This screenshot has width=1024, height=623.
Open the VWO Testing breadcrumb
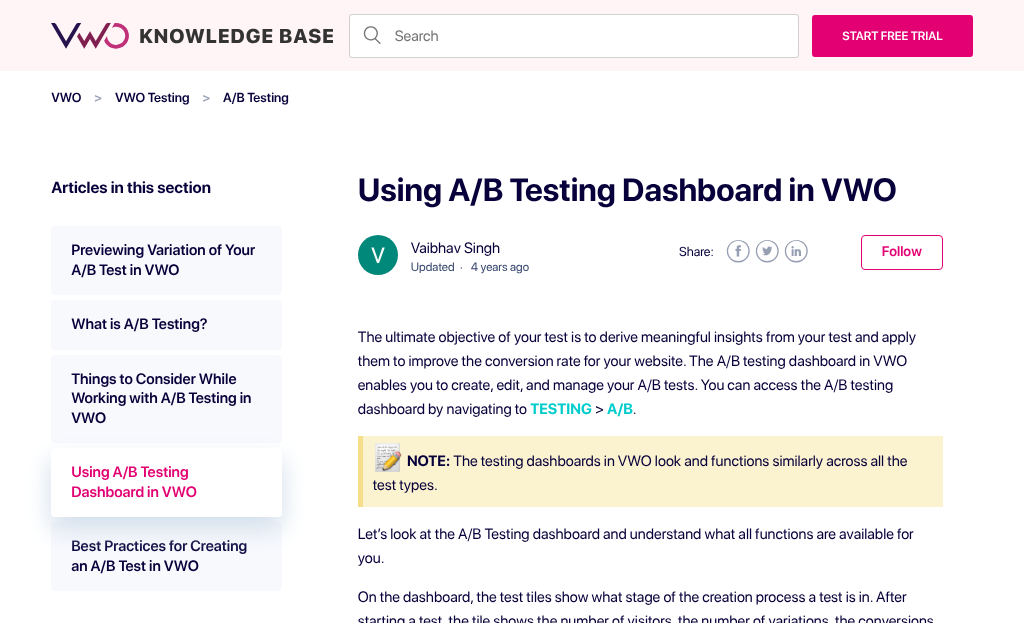tap(152, 98)
